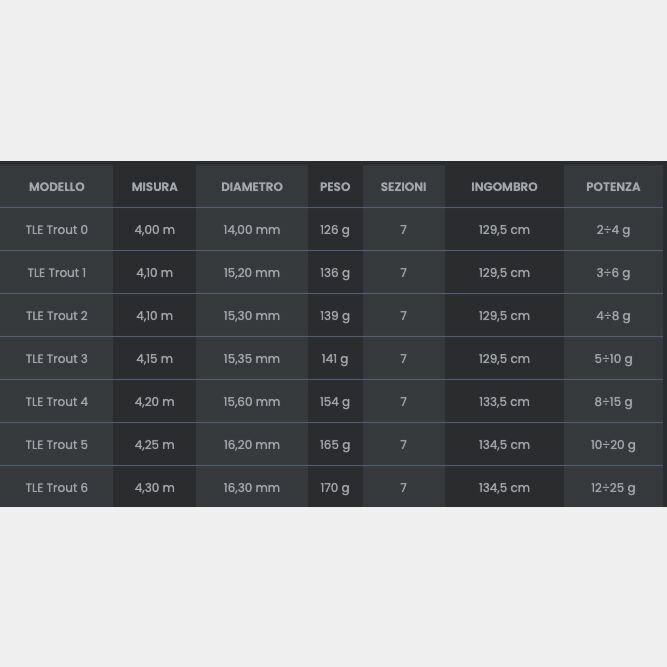Click the 133,5 cm ingombro value

(504, 402)
